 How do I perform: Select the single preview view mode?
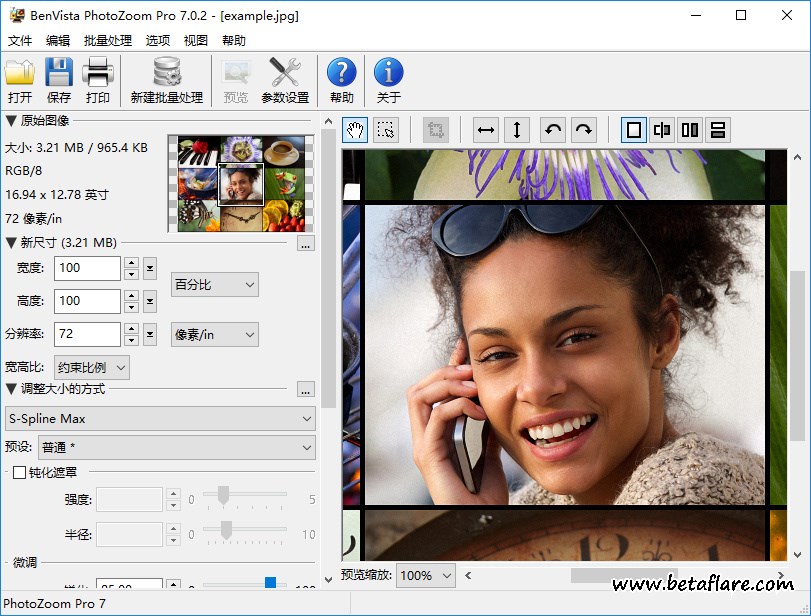tap(633, 130)
